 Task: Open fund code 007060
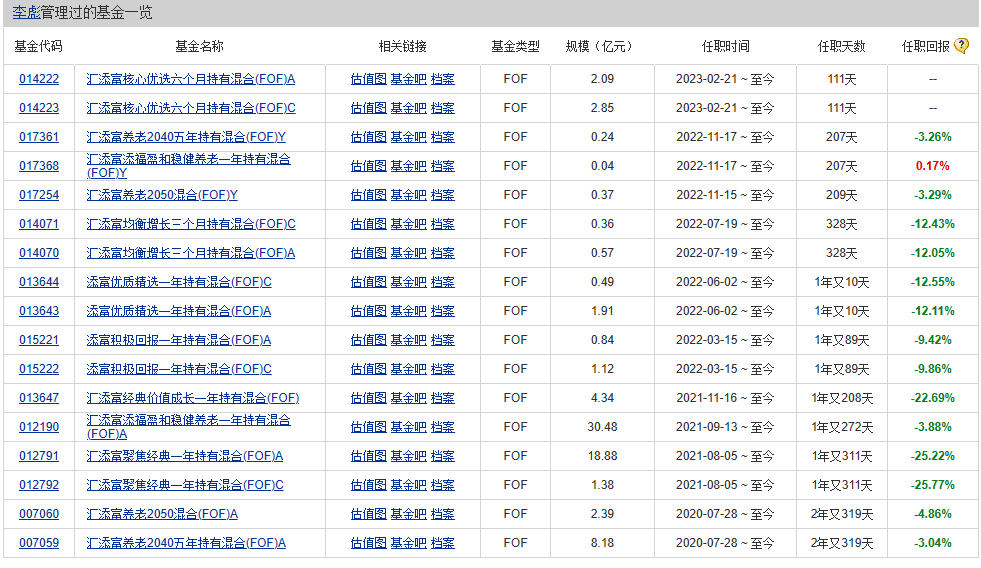point(39,514)
